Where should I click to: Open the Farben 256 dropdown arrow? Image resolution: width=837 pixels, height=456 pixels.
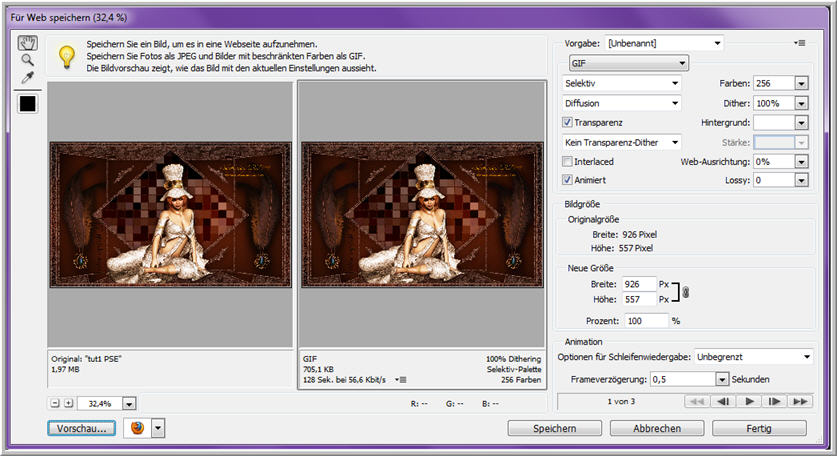click(x=801, y=83)
